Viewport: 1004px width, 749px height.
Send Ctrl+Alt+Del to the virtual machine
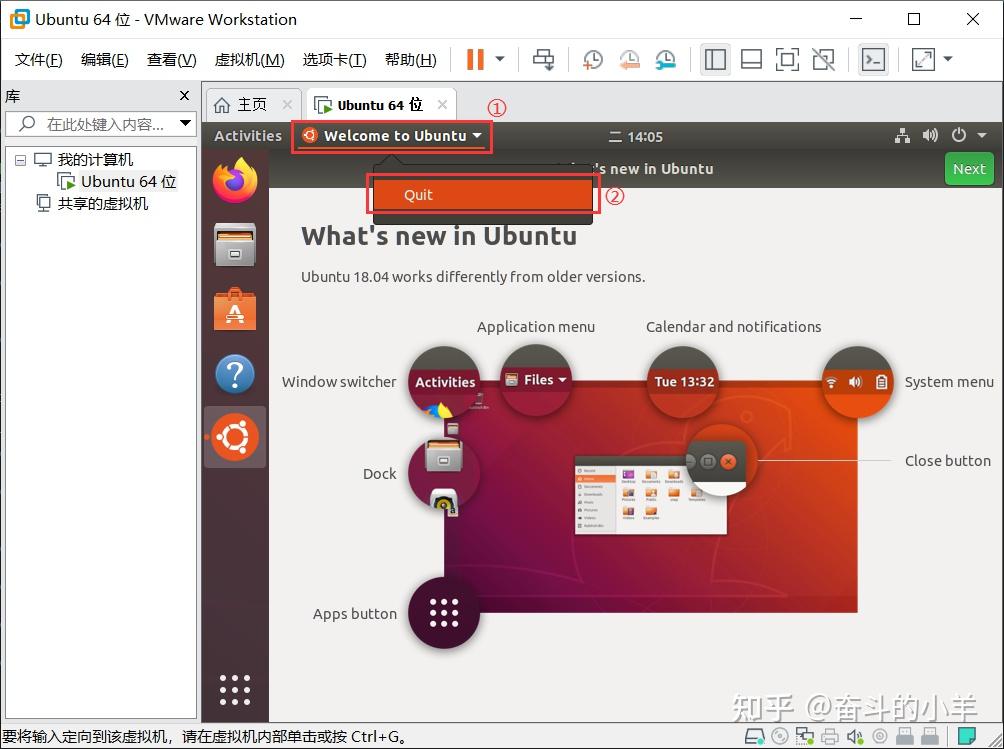point(543,60)
